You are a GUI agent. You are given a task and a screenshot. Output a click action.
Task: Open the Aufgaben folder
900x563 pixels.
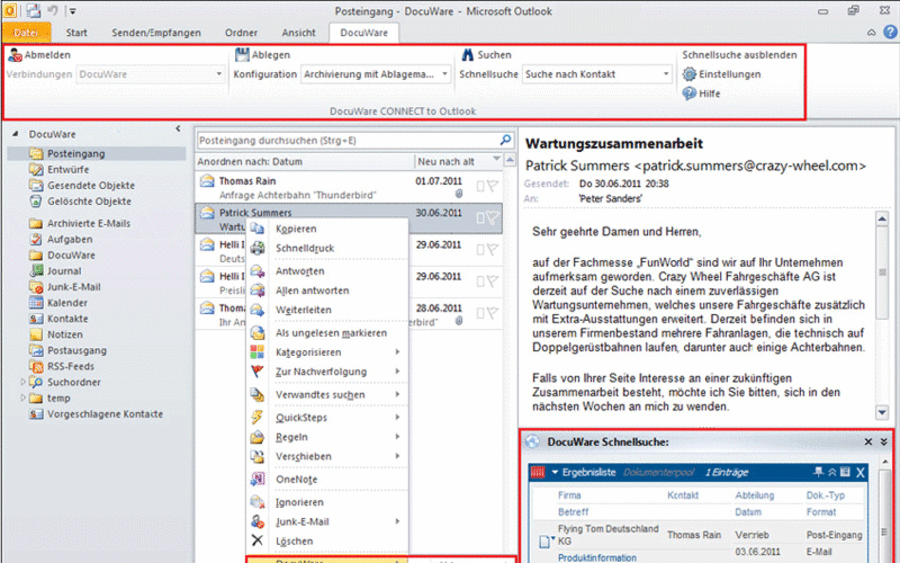pyautogui.click(x=69, y=239)
